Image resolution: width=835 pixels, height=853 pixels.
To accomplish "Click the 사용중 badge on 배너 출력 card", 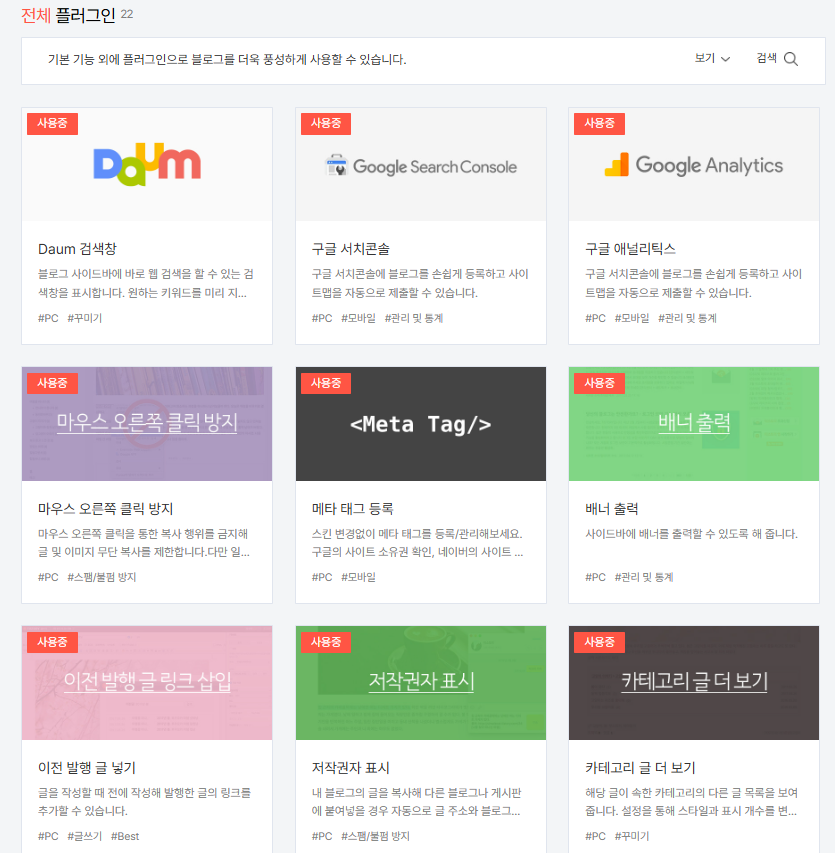I will coord(599,383).
